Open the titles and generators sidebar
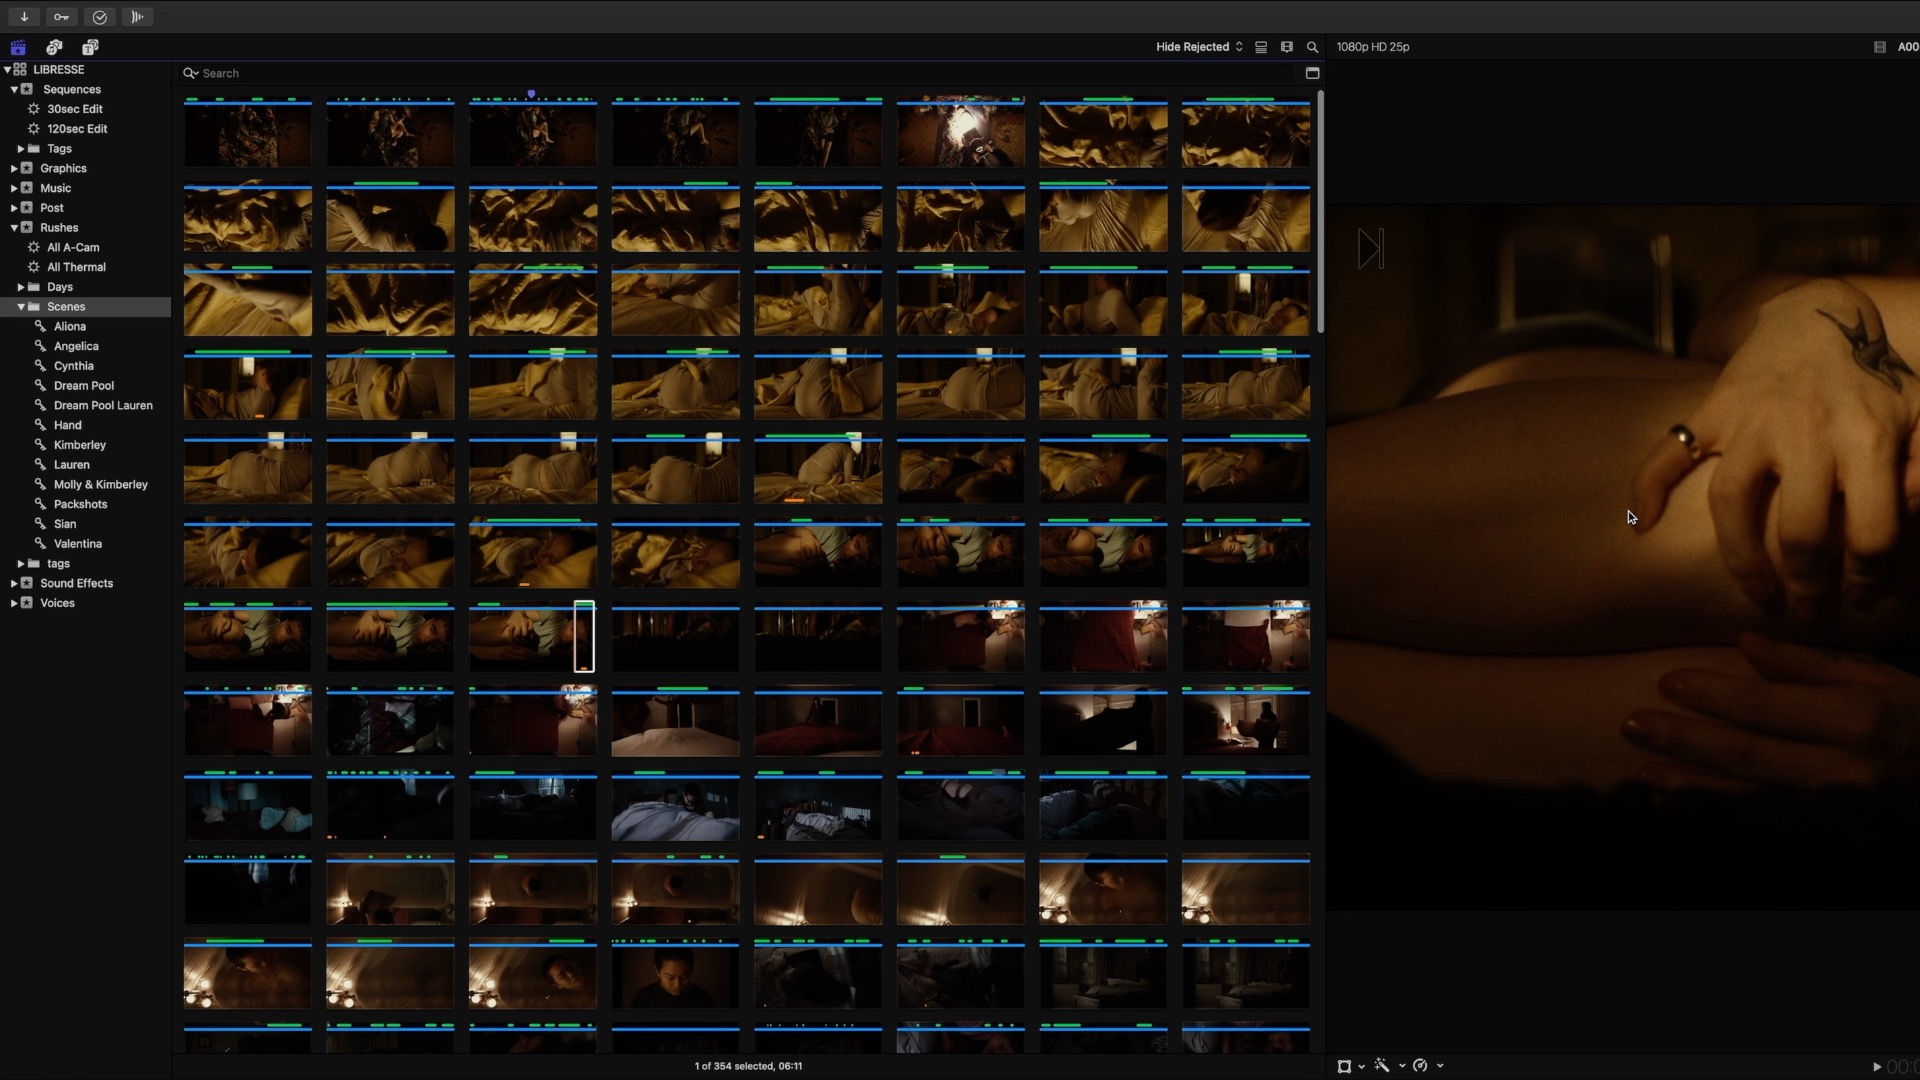 [90, 47]
